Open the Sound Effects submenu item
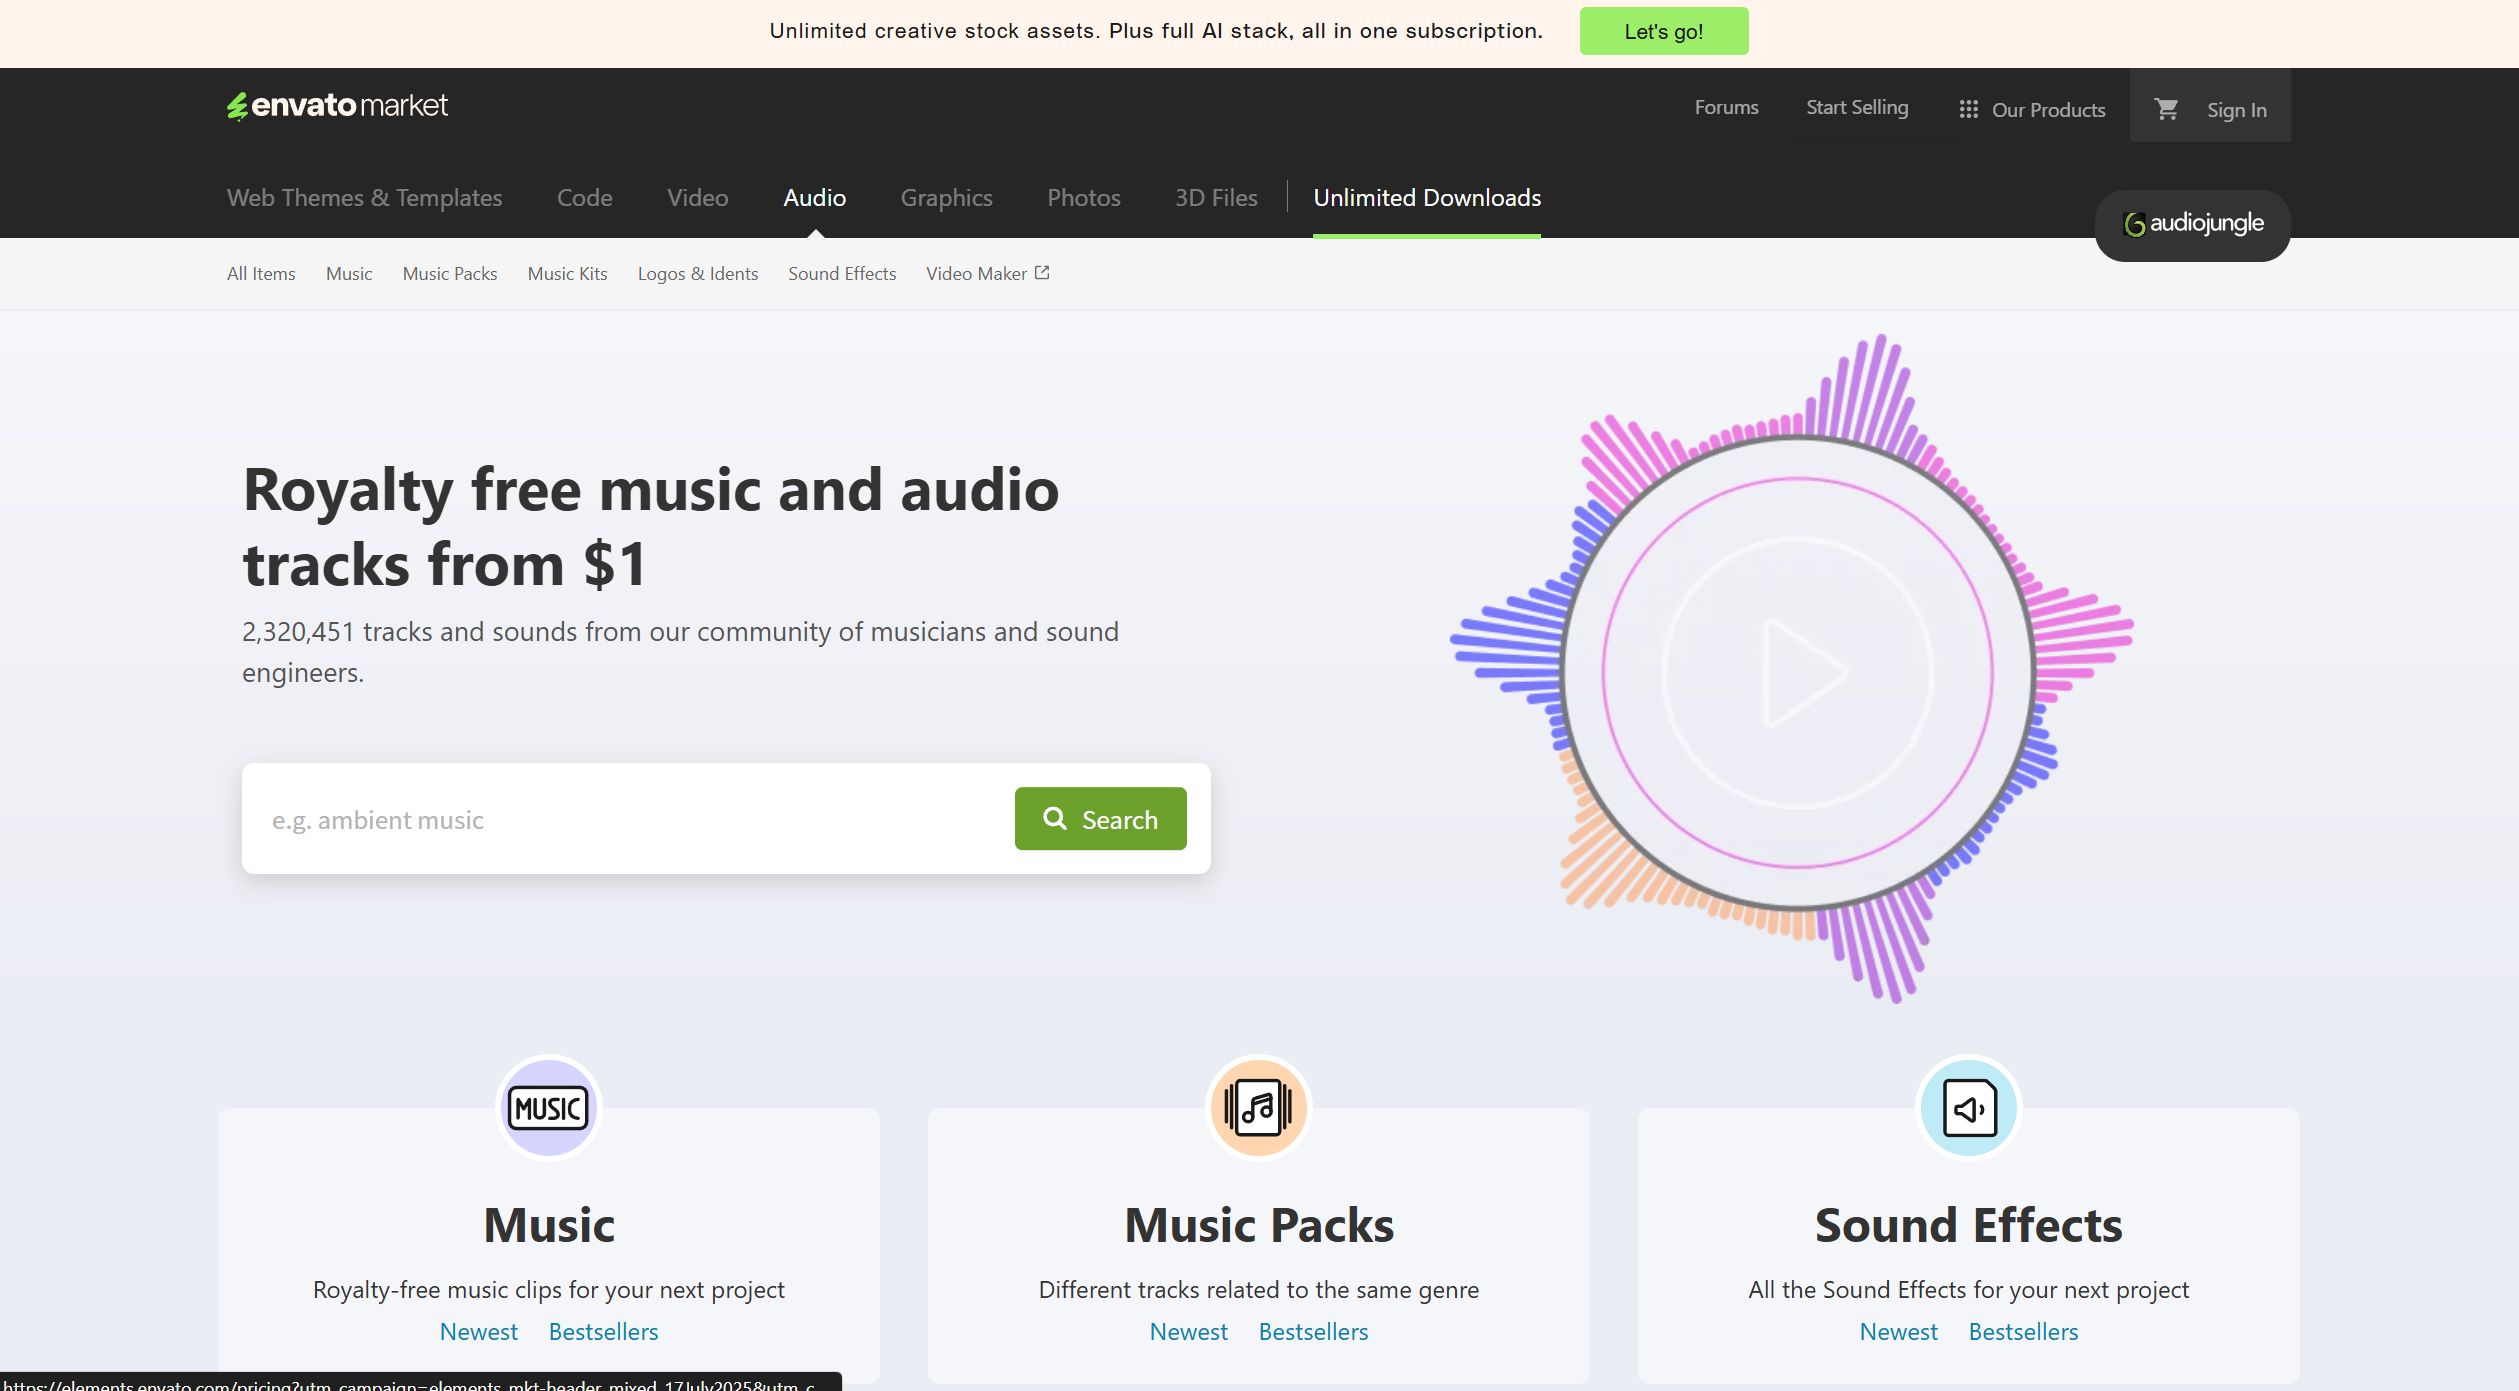This screenshot has height=1391, width=2519. pyautogui.click(x=841, y=274)
